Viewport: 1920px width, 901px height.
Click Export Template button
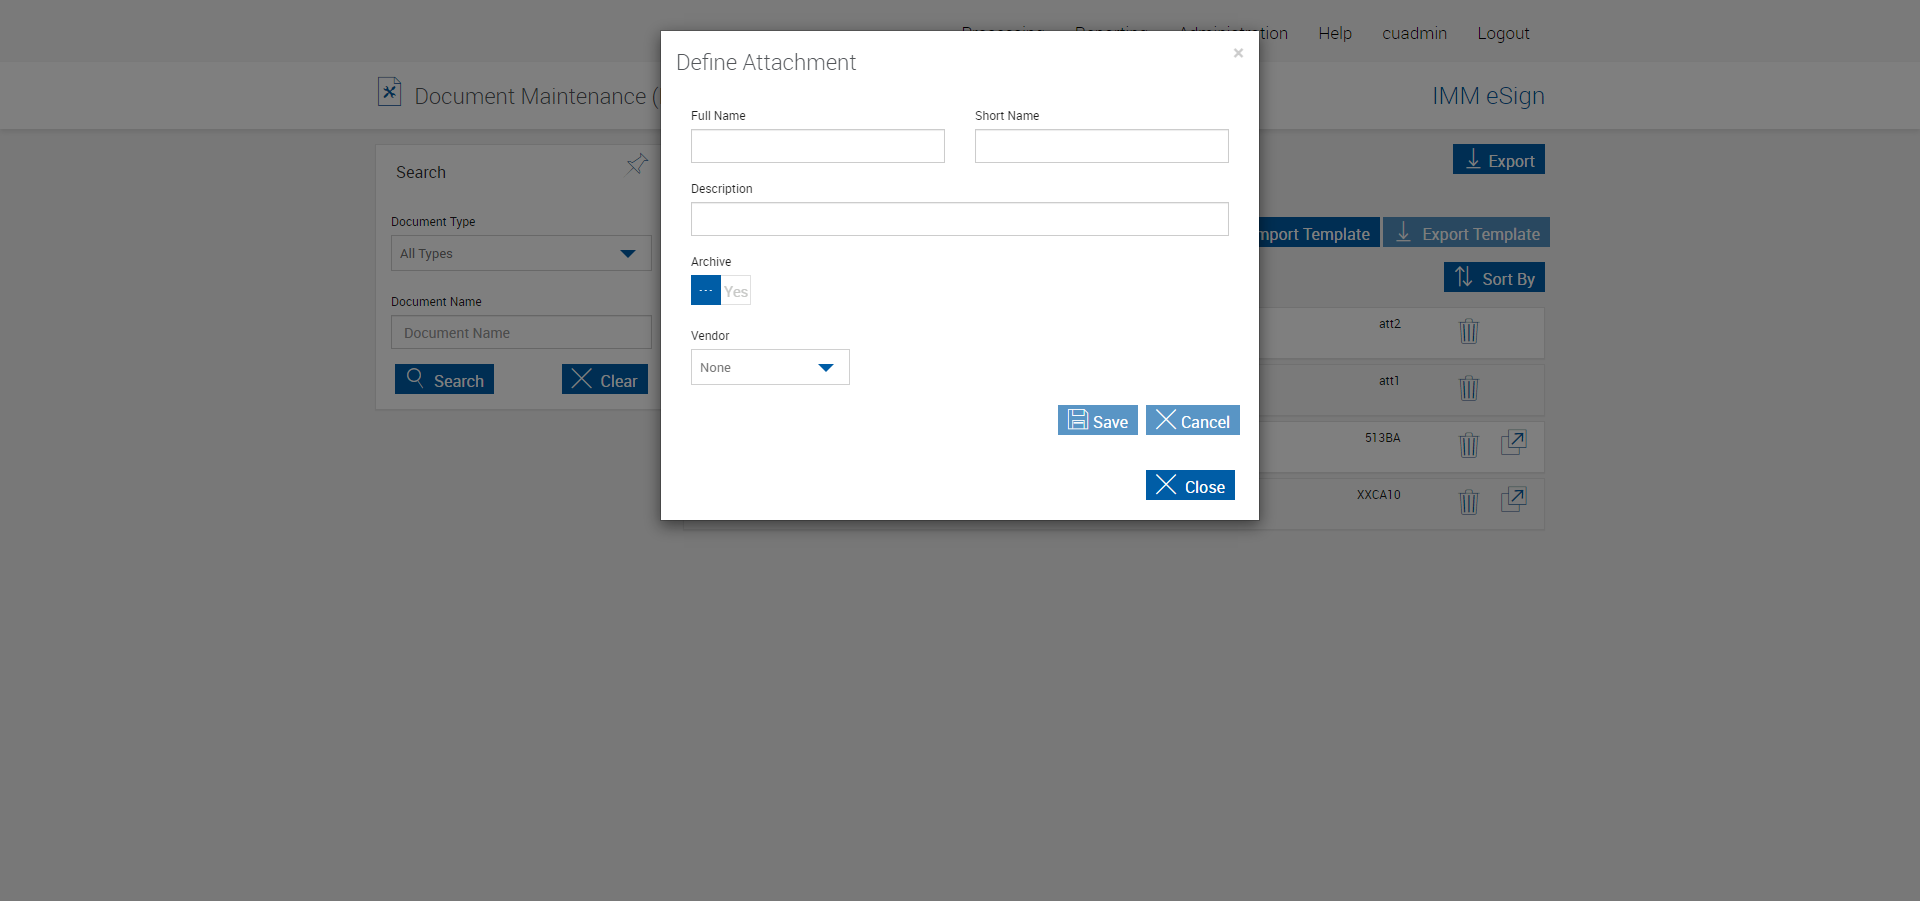coord(1466,233)
